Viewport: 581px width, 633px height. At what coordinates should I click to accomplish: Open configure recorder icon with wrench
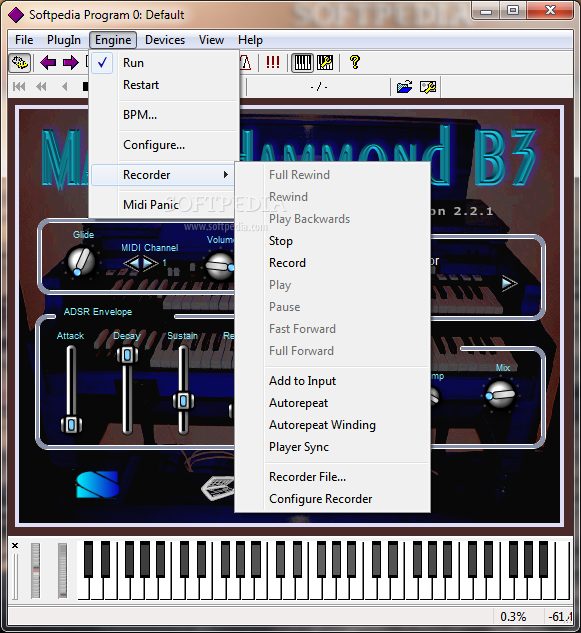[x=428, y=86]
